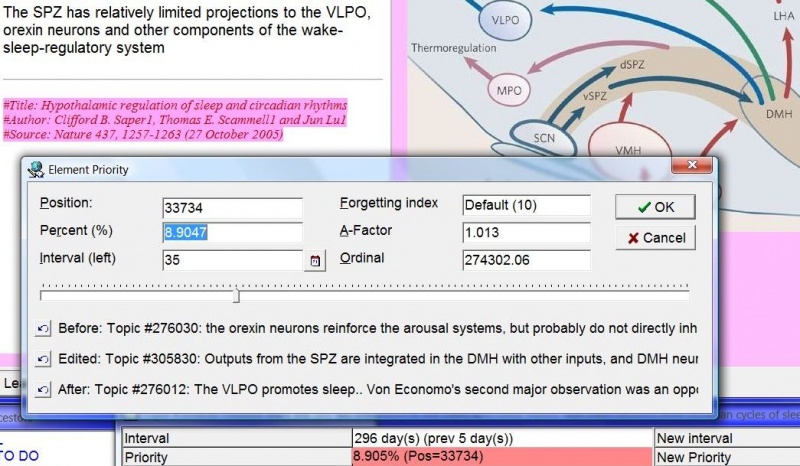Image resolution: width=800 pixels, height=466 pixels.
Task: Open the interval calendar picker icon
Action: pyautogui.click(x=315, y=260)
